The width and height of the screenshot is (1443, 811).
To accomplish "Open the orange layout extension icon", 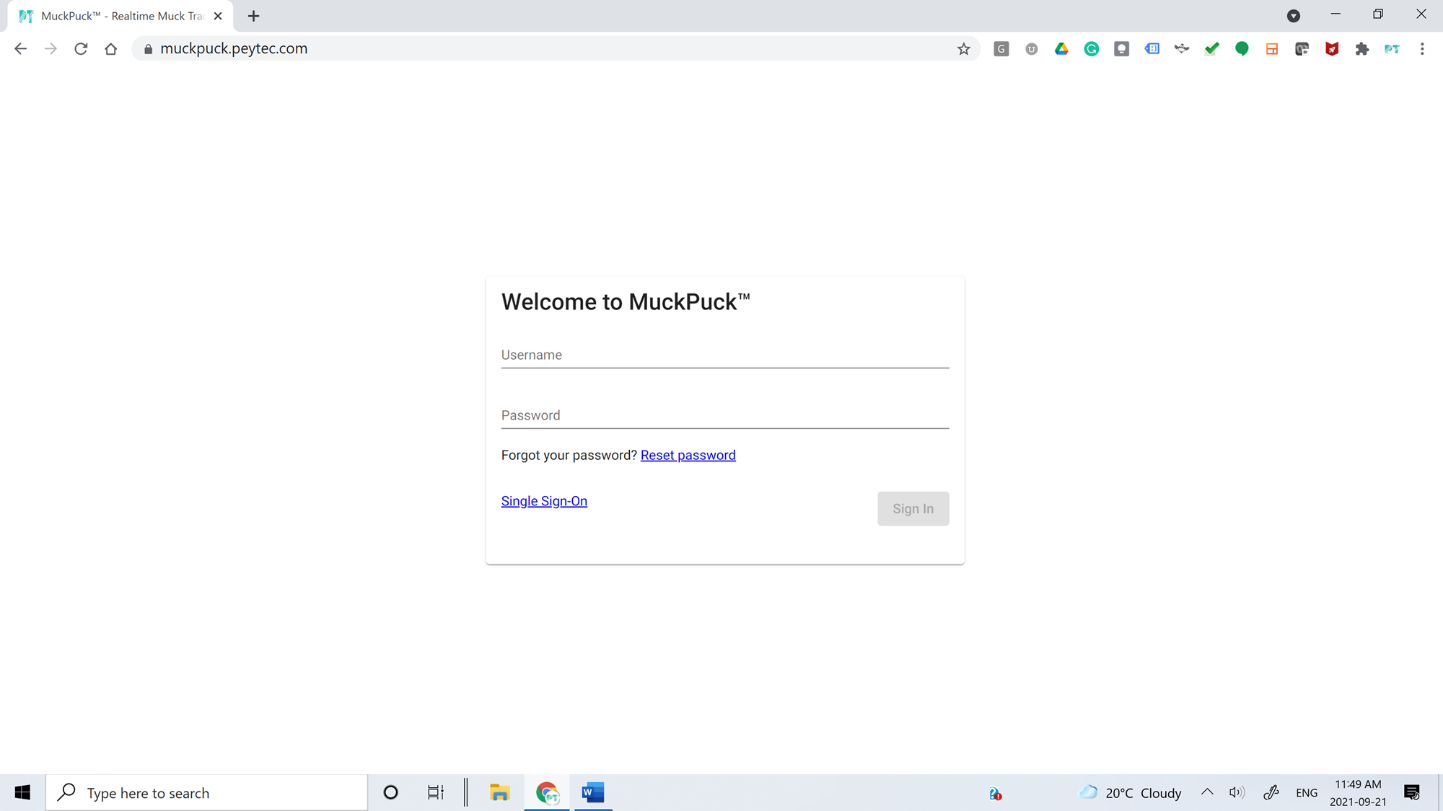I will click(1272, 49).
